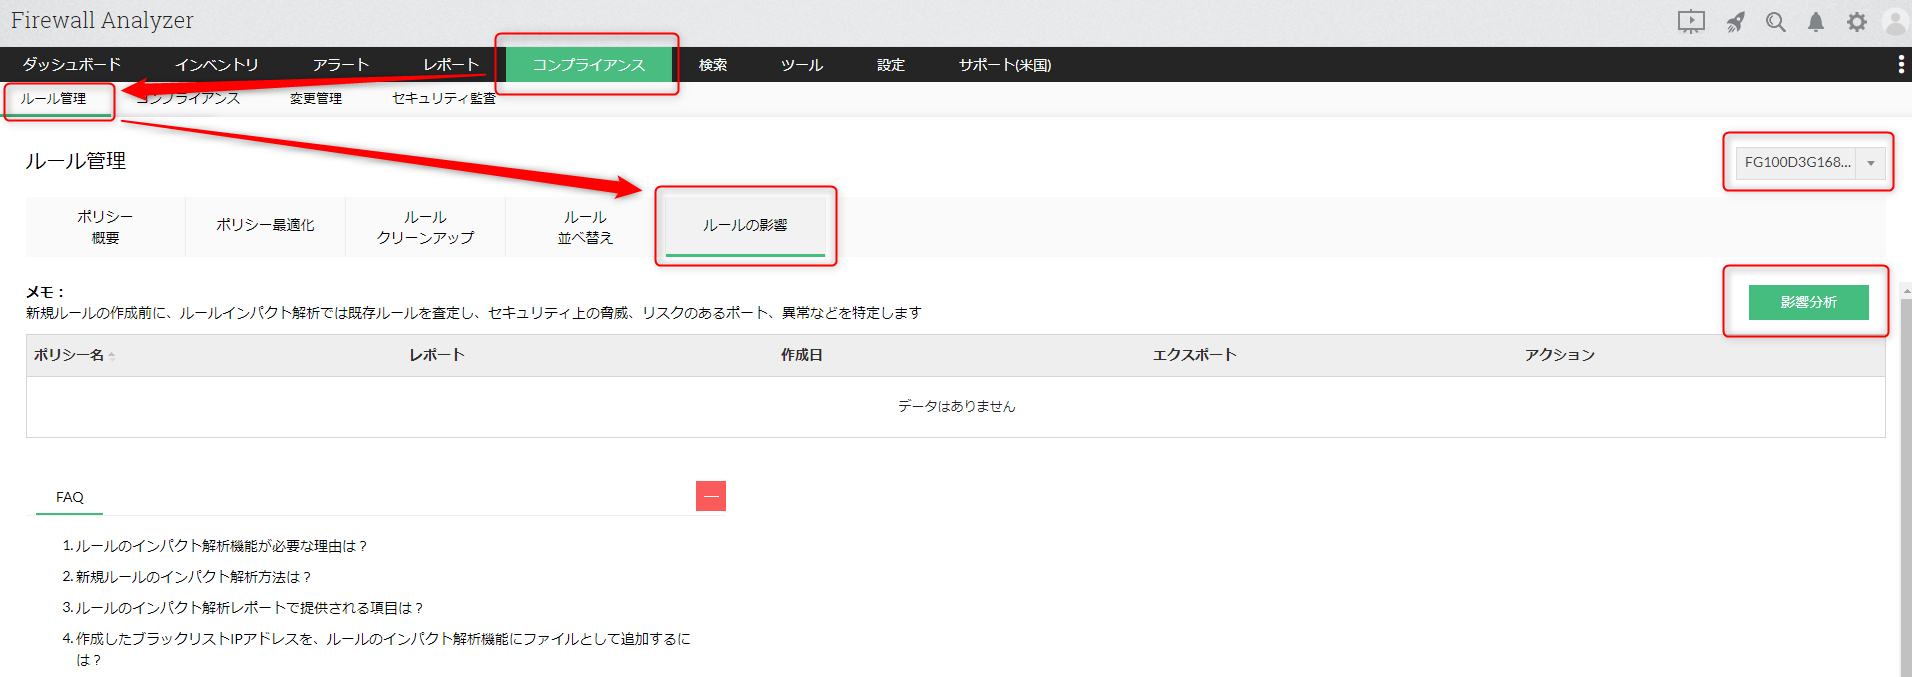
Task: Select the ポリシー最適化 tab
Action: pyautogui.click(x=265, y=227)
